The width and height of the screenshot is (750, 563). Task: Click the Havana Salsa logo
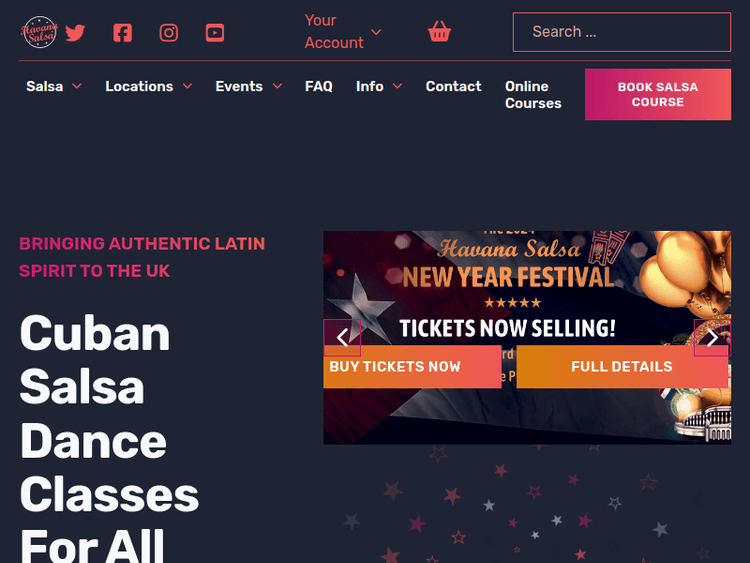point(40,32)
